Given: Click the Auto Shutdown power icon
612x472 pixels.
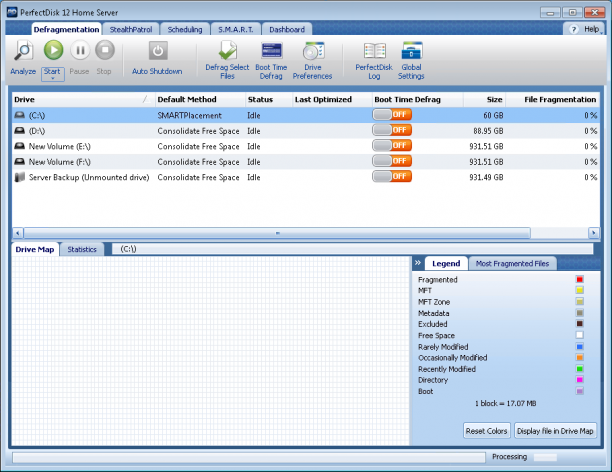Looking at the screenshot, I should coord(158,51).
